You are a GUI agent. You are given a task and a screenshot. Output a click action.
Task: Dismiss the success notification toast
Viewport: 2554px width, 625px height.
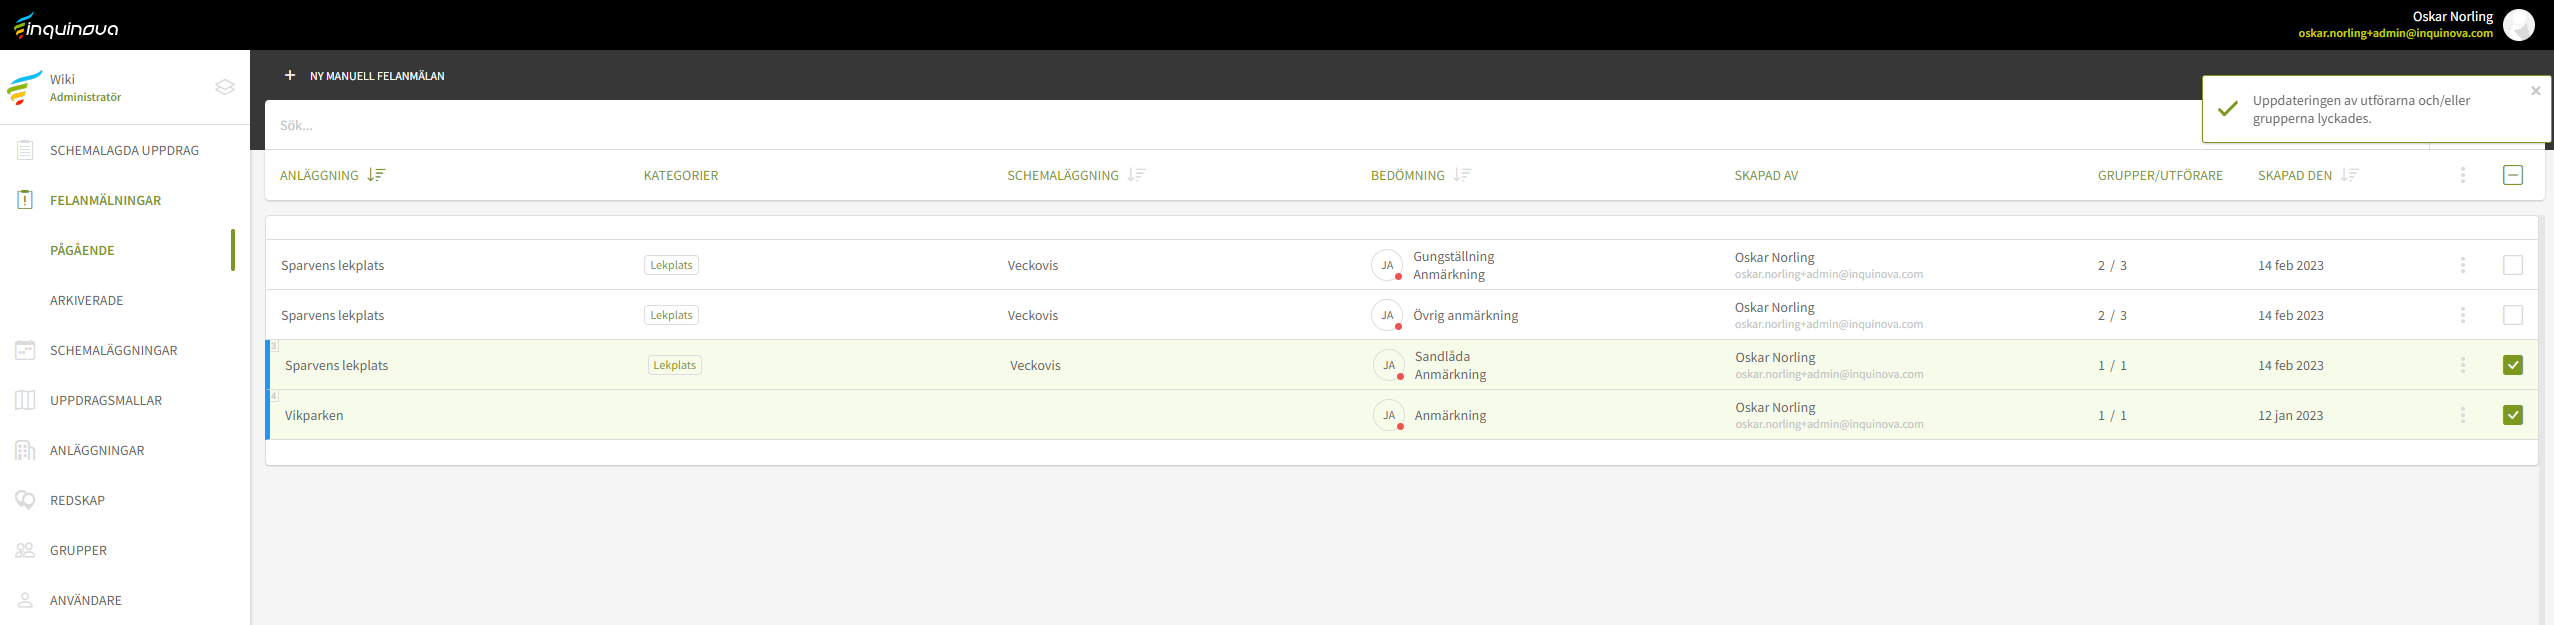coord(2535,91)
